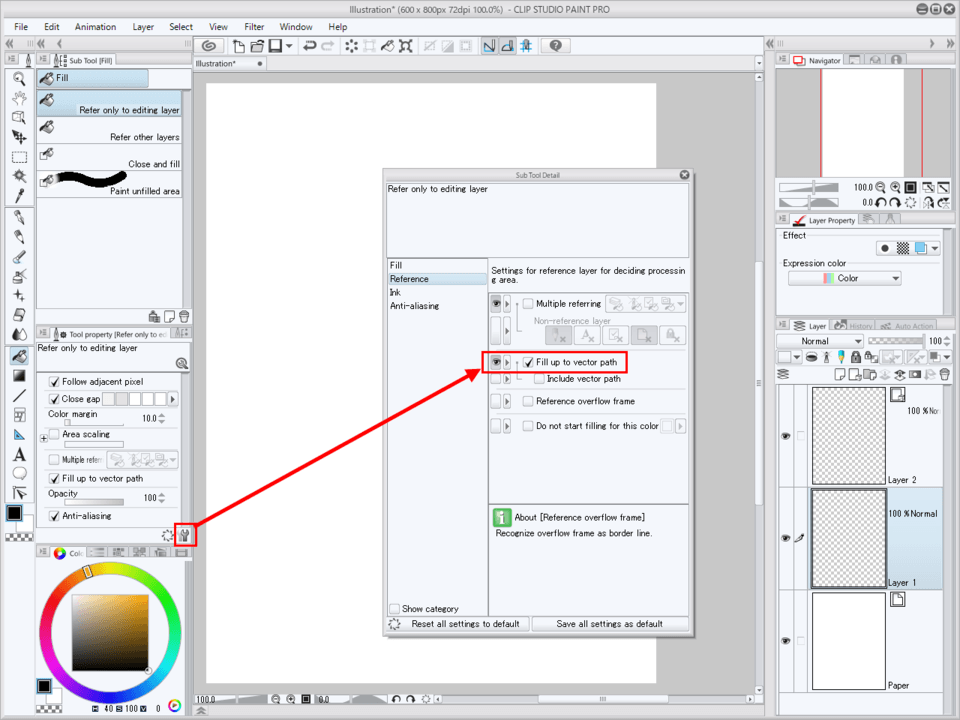Click the main black color swatch
The width and height of the screenshot is (960, 720).
[x=14, y=513]
